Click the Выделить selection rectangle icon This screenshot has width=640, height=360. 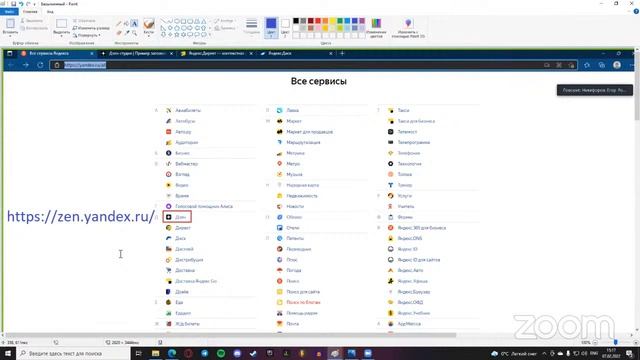pyautogui.click(x=62, y=23)
